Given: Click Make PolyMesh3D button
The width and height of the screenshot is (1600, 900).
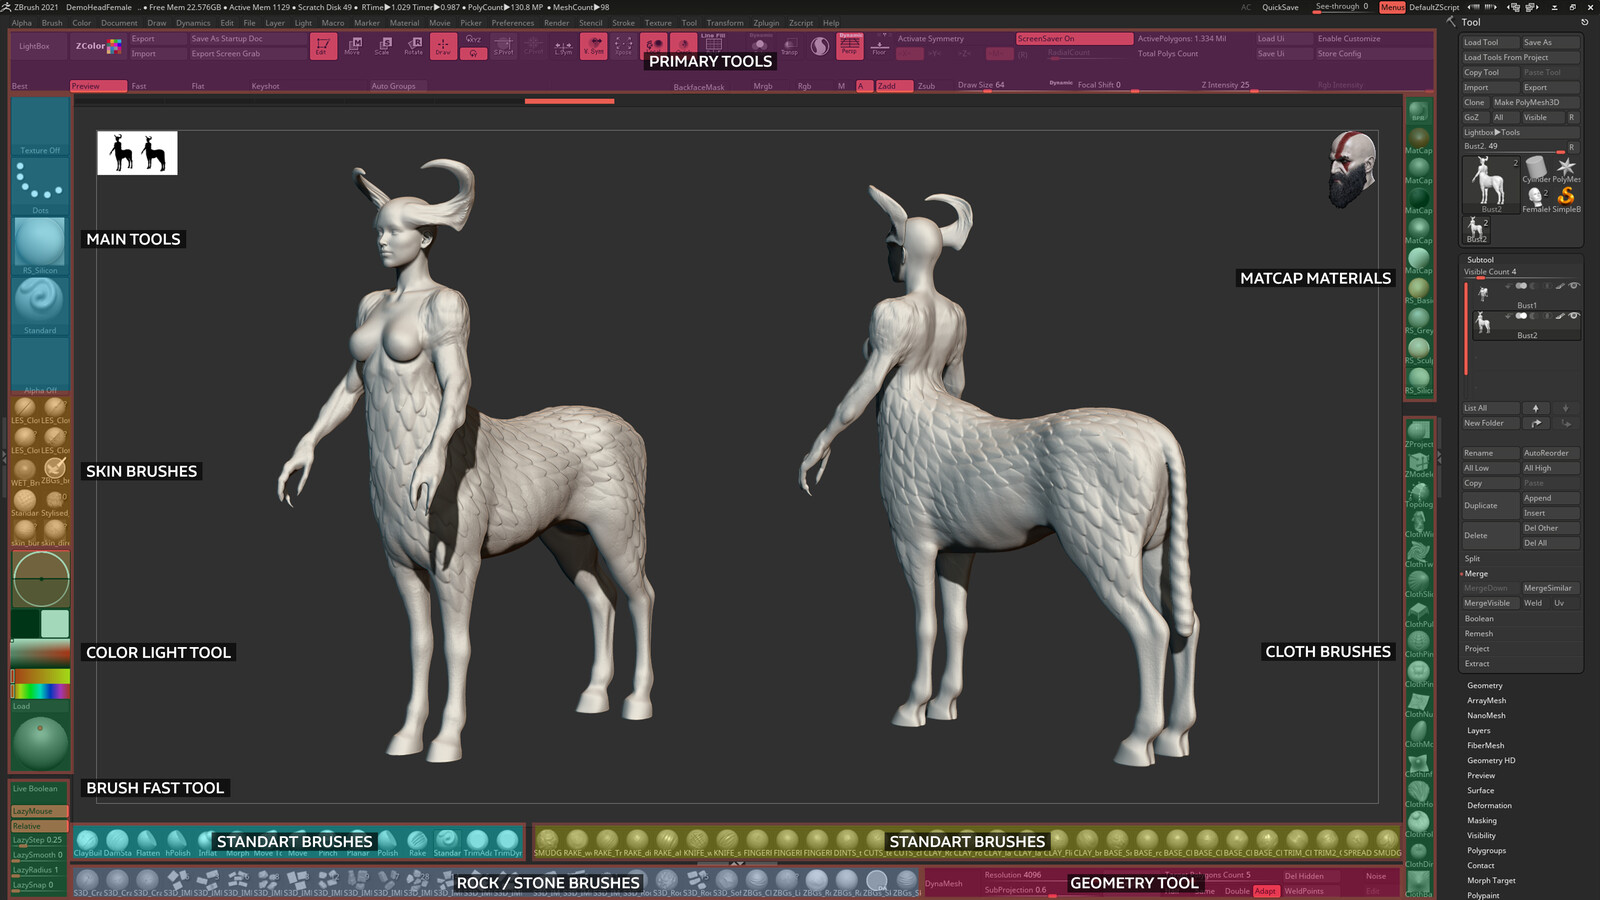Looking at the screenshot, I should [1535, 103].
